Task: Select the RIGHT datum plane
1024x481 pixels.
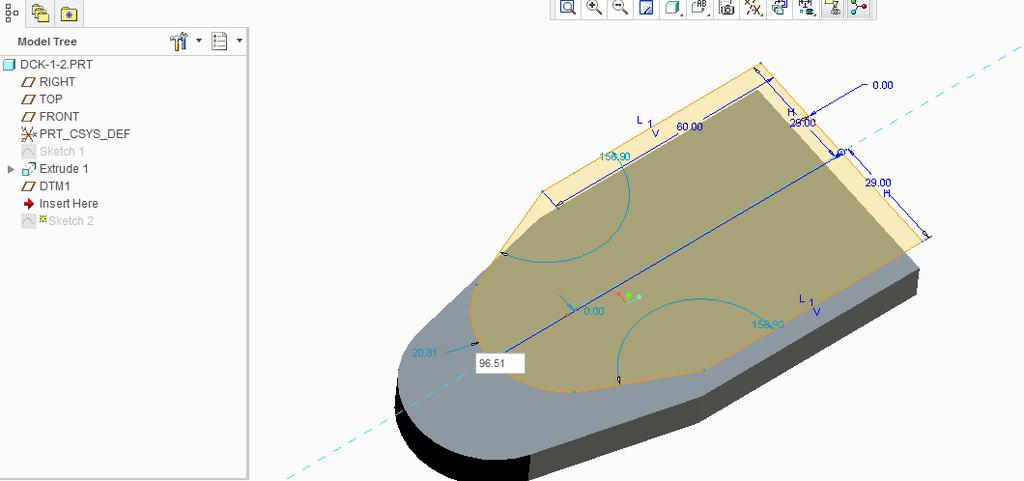Action: tap(57, 82)
